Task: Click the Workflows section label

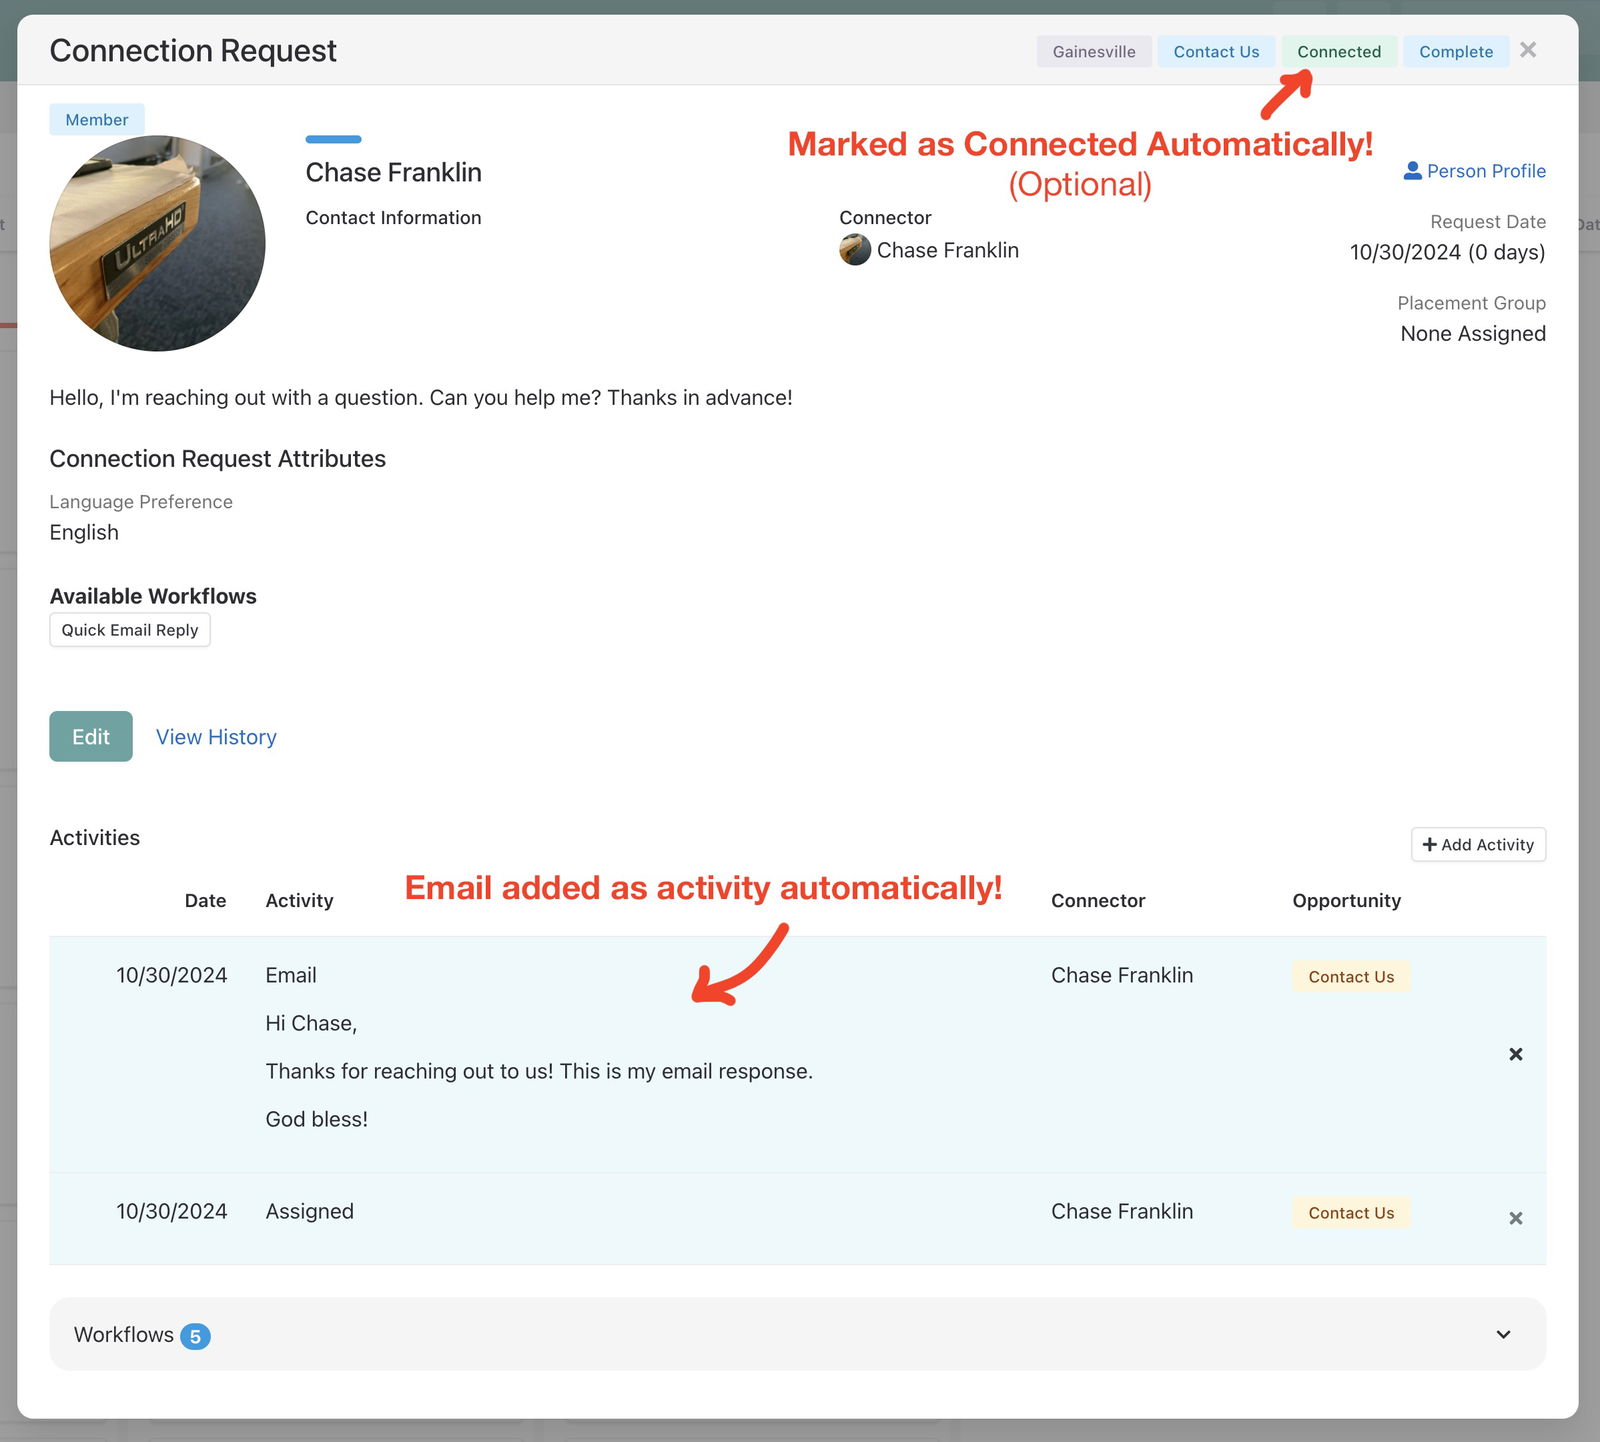Action: [124, 1335]
